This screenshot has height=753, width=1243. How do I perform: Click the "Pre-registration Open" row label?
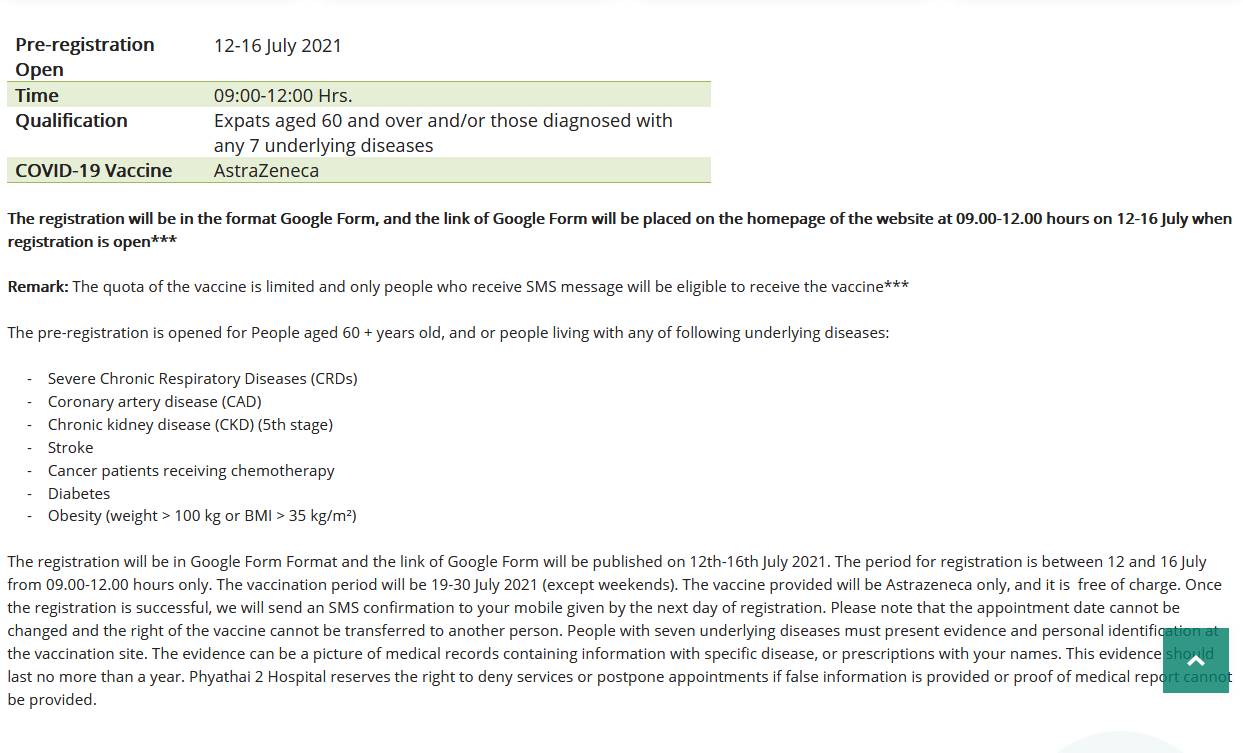[84, 57]
